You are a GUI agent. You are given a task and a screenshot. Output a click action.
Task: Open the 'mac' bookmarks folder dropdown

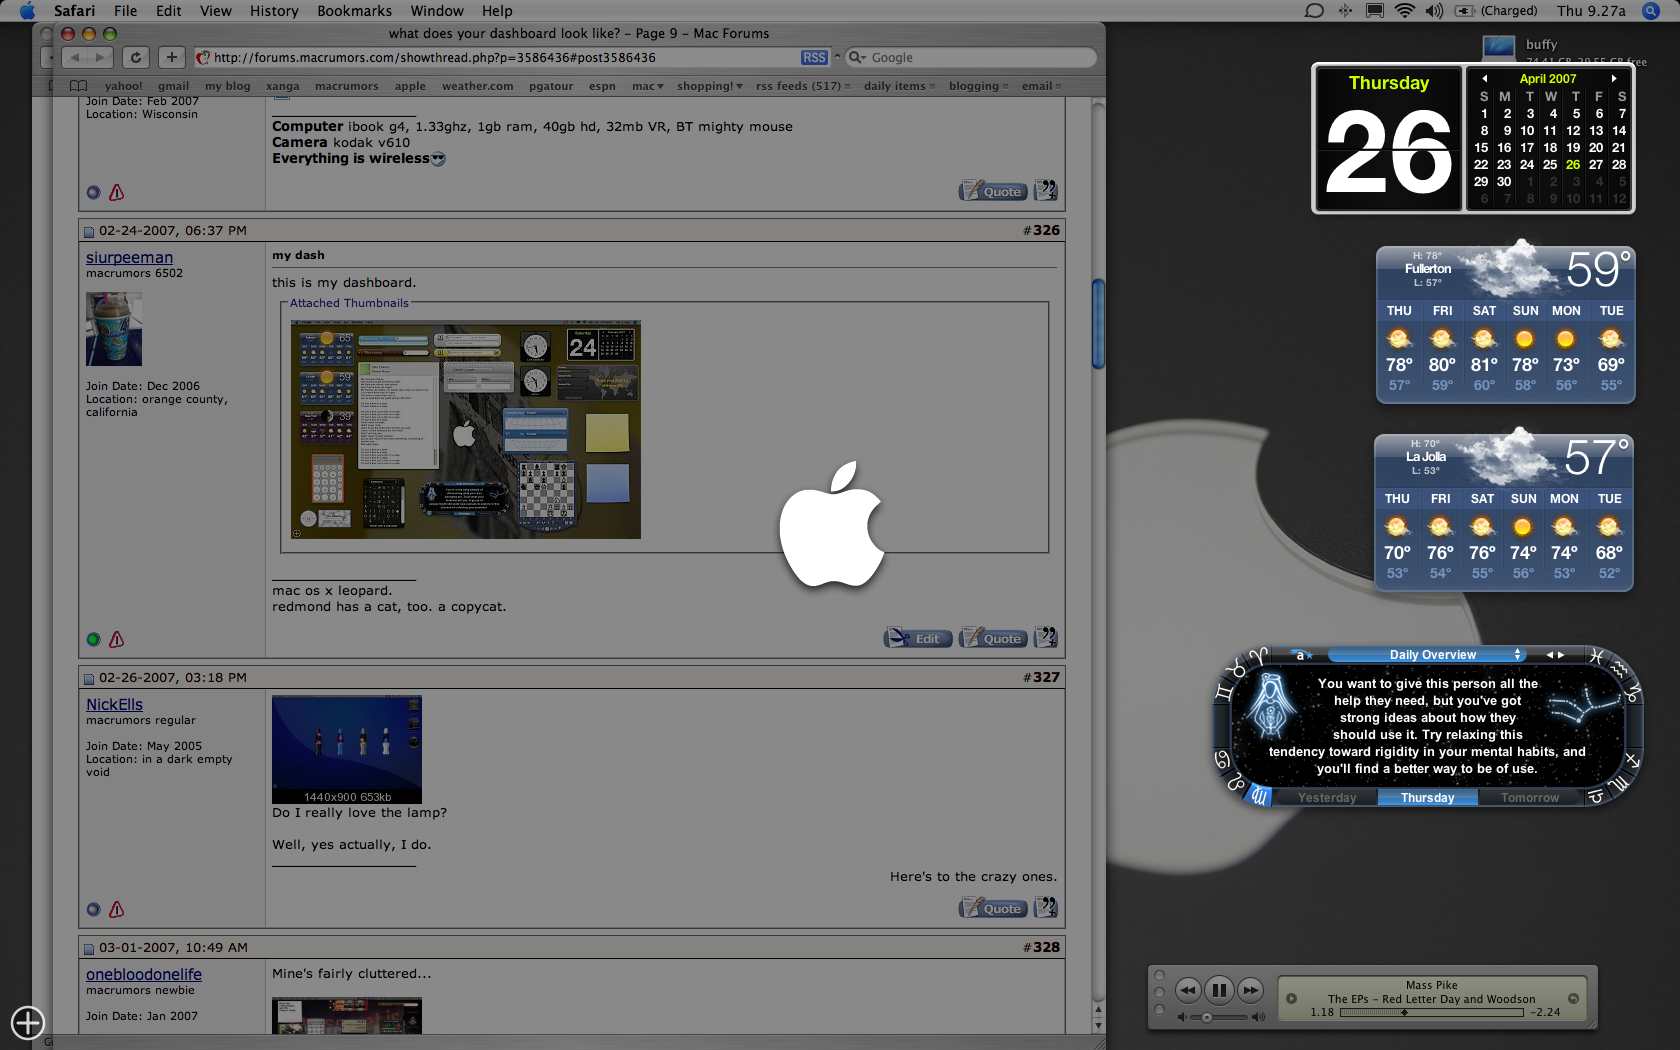pyautogui.click(x=648, y=86)
